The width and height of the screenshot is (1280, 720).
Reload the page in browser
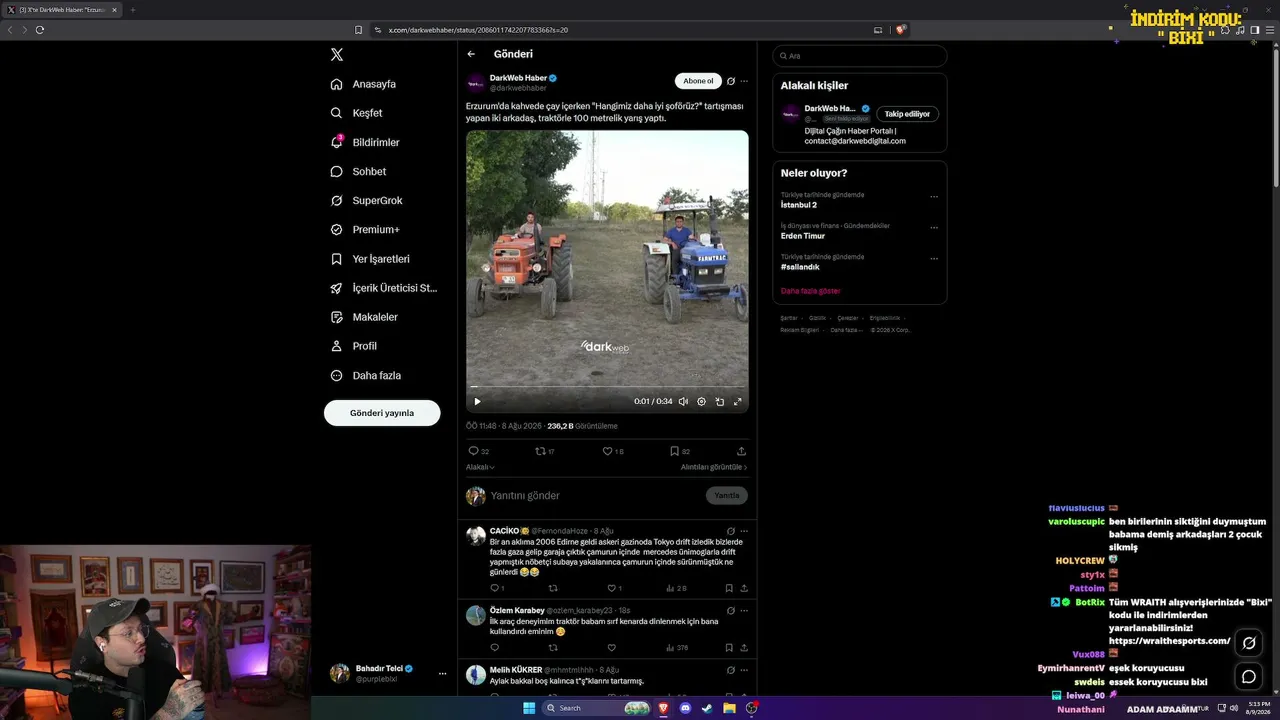[x=40, y=30]
